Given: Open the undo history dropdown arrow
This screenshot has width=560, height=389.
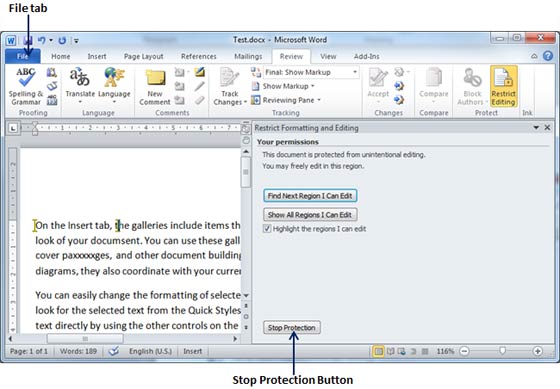Looking at the screenshot, I should (51, 40).
